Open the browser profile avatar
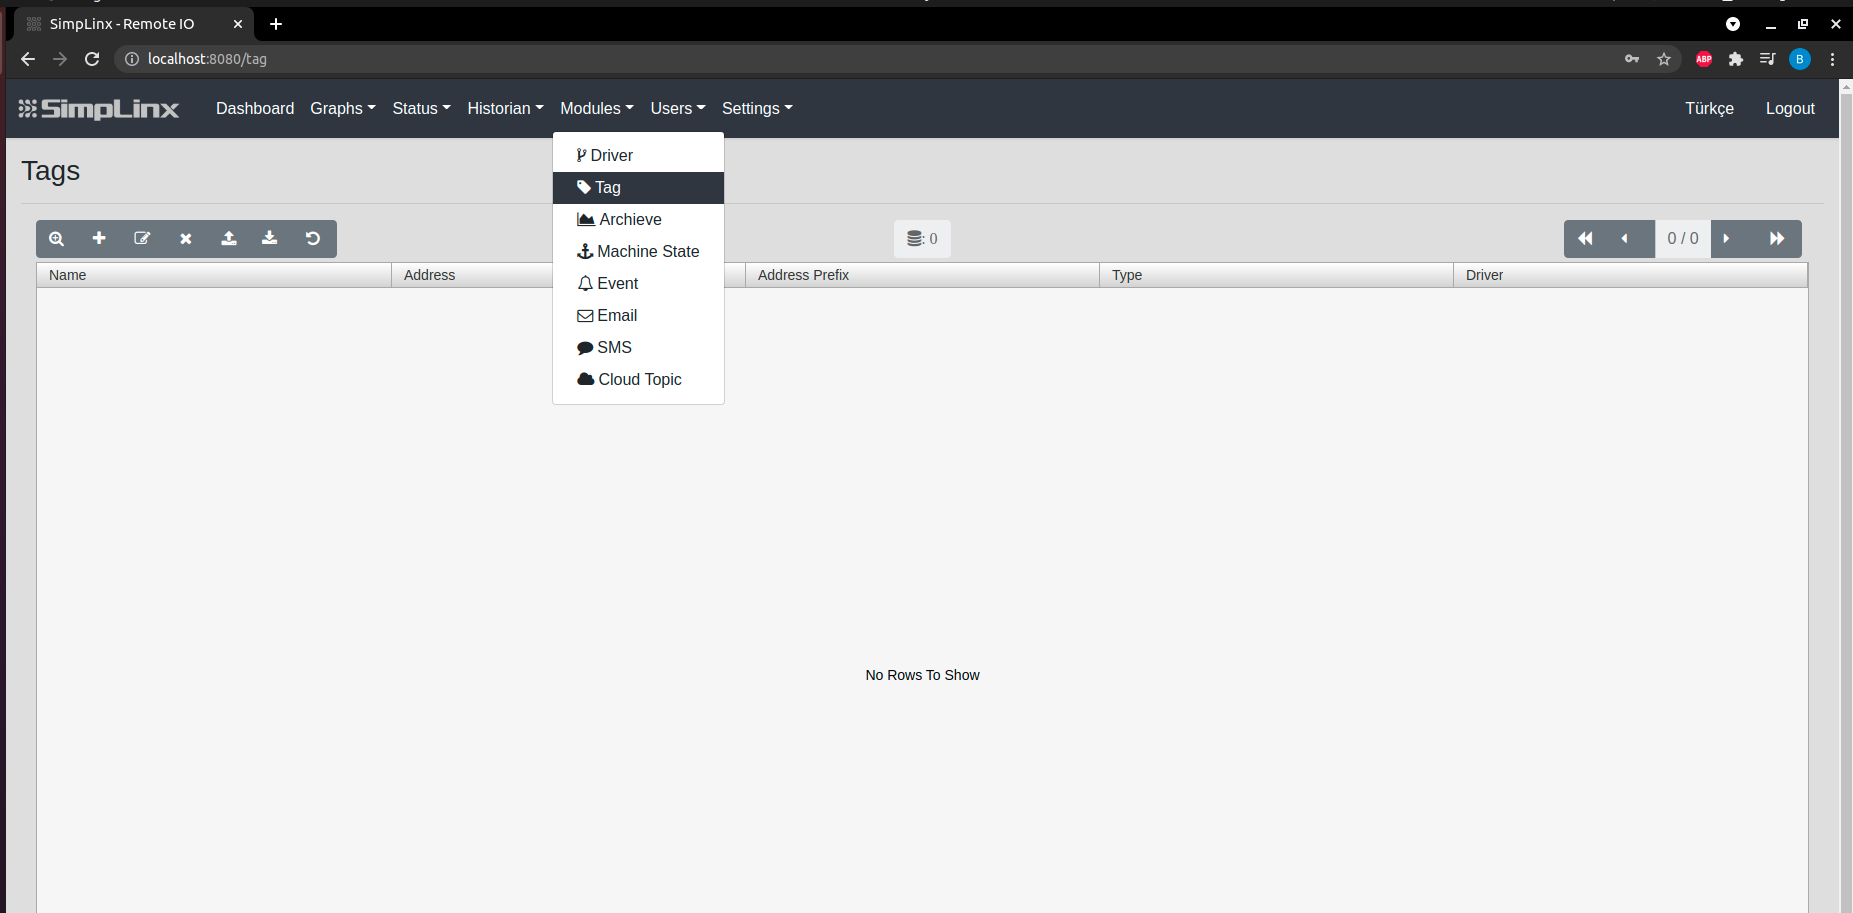Viewport: 1853px width, 913px height. (1800, 59)
